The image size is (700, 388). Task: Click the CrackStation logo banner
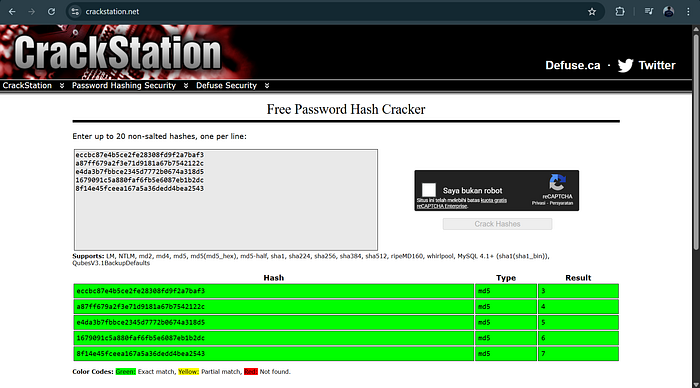tap(118, 53)
